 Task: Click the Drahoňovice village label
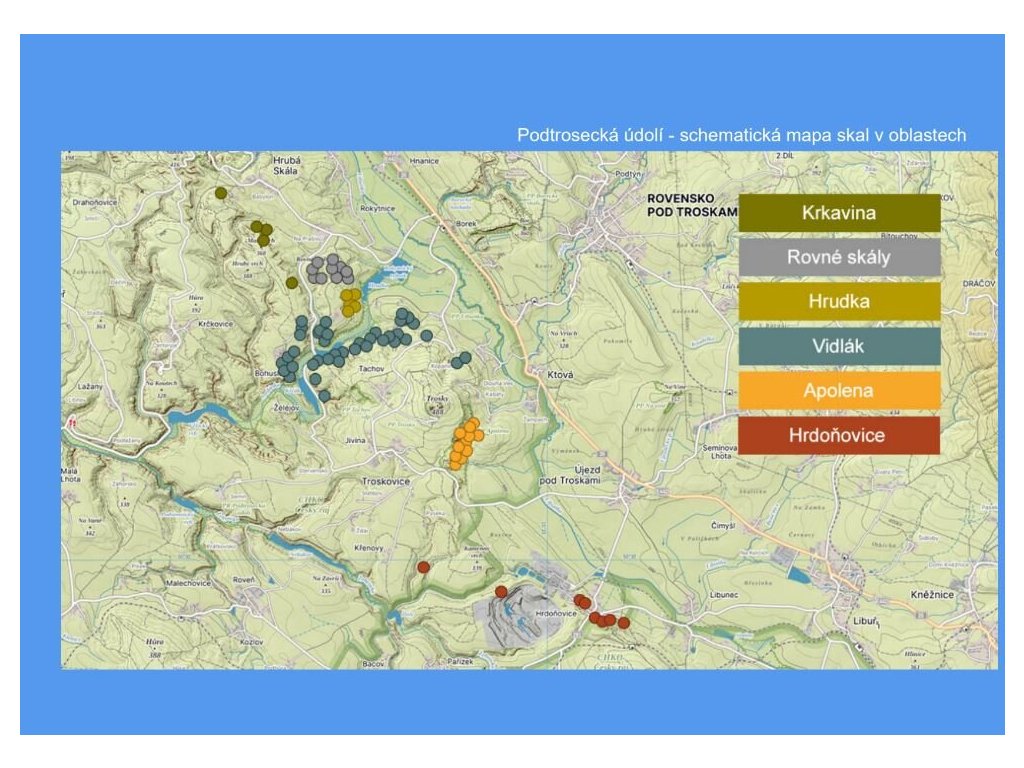[x=95, y=202]
